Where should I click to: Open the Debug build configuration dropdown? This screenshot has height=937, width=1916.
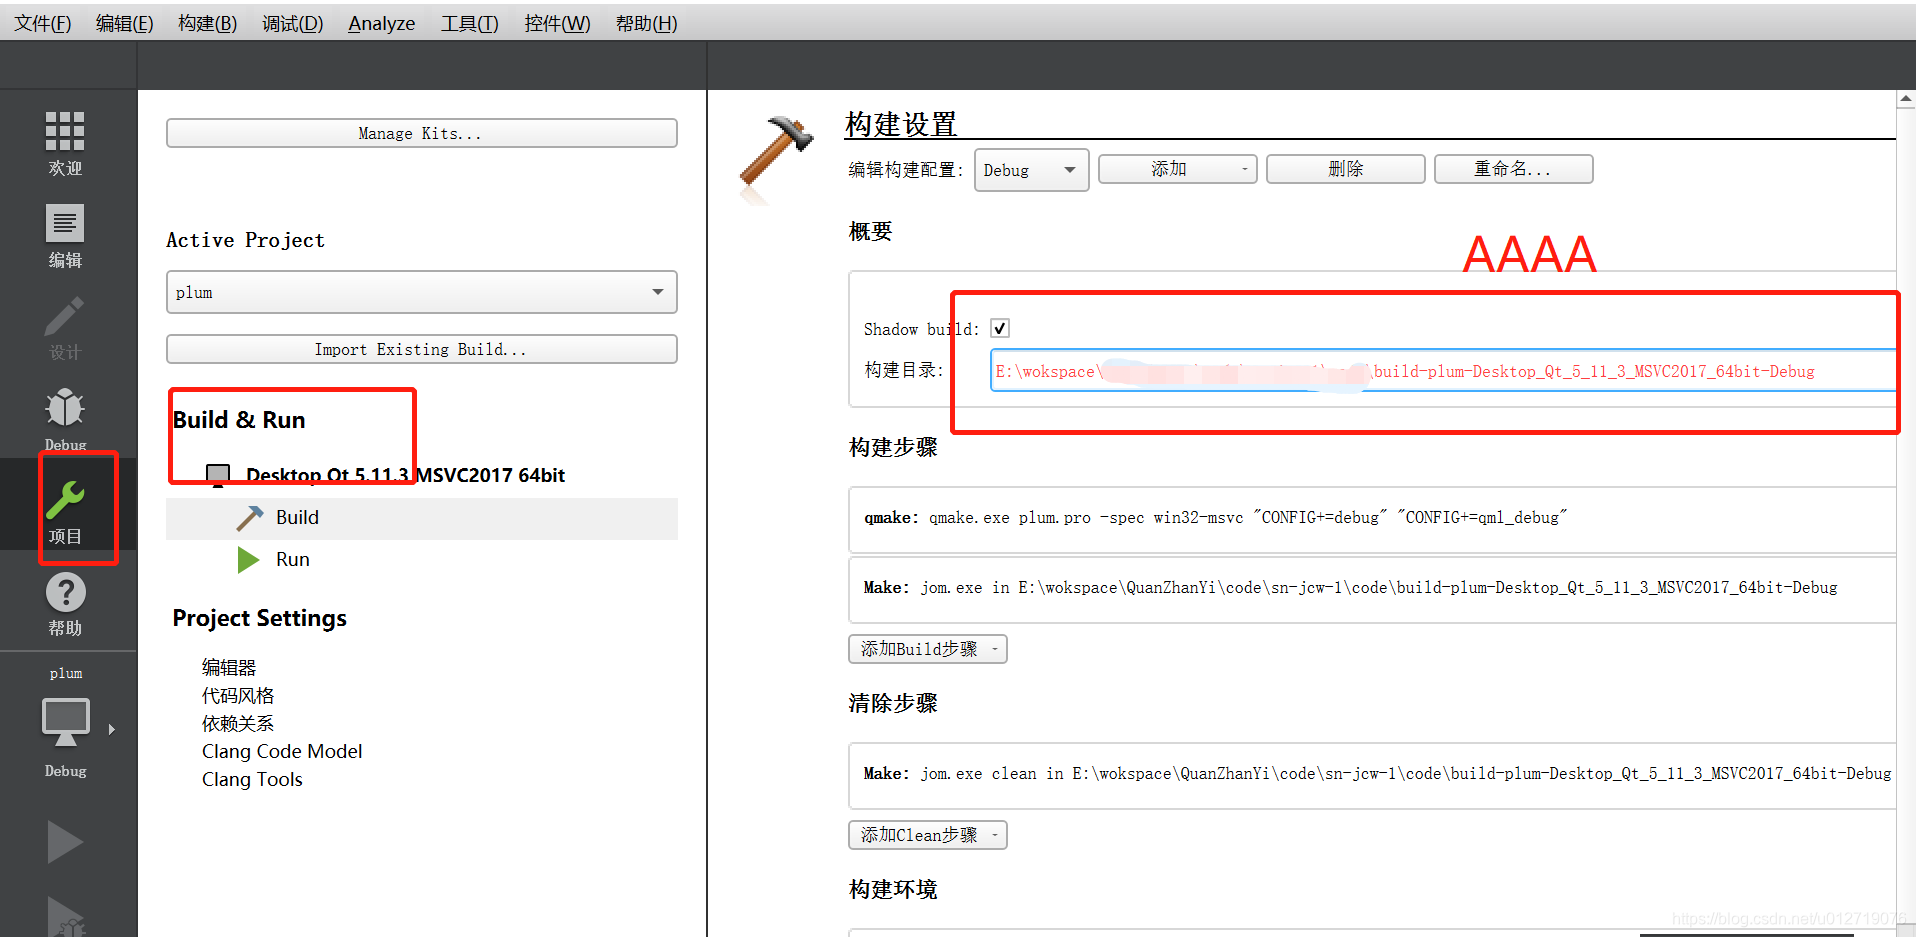[1031, 170]
